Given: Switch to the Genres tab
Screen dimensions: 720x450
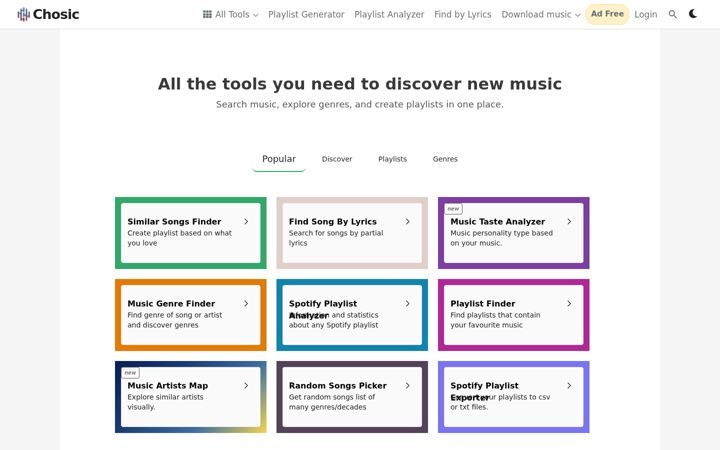Looking at the screenshot, I should [x=445, y=159].
